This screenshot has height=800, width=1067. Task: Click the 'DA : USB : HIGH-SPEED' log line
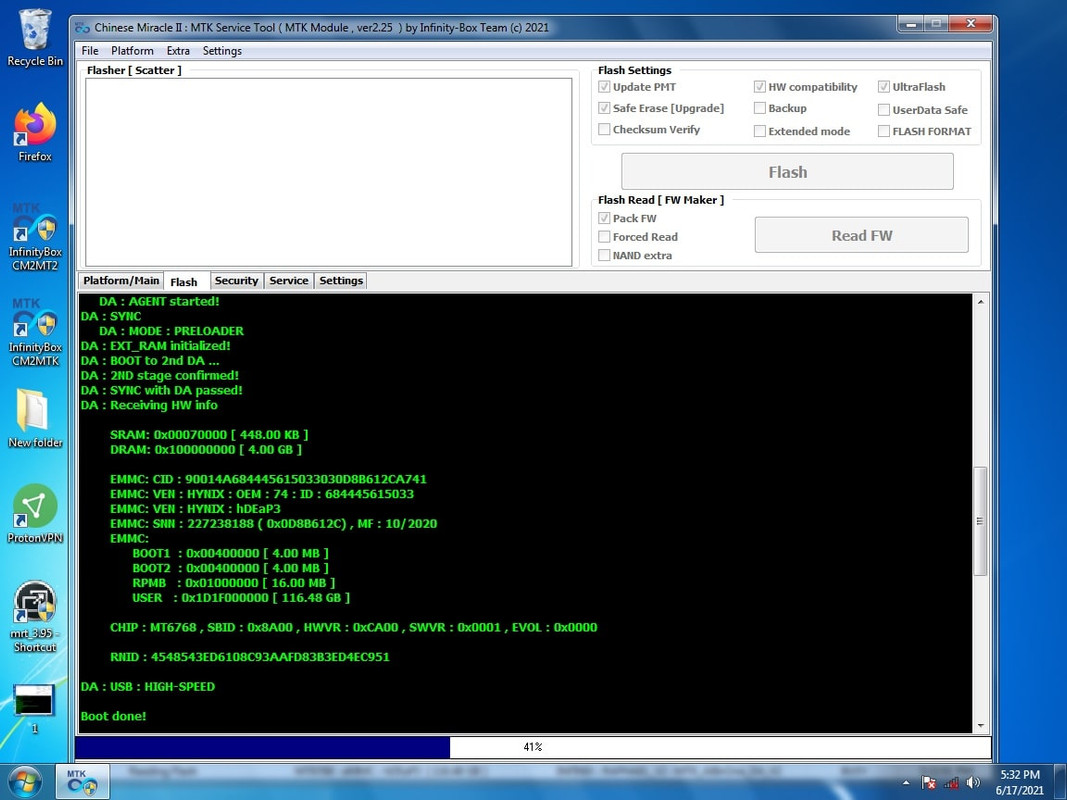(x=148, y=686)
